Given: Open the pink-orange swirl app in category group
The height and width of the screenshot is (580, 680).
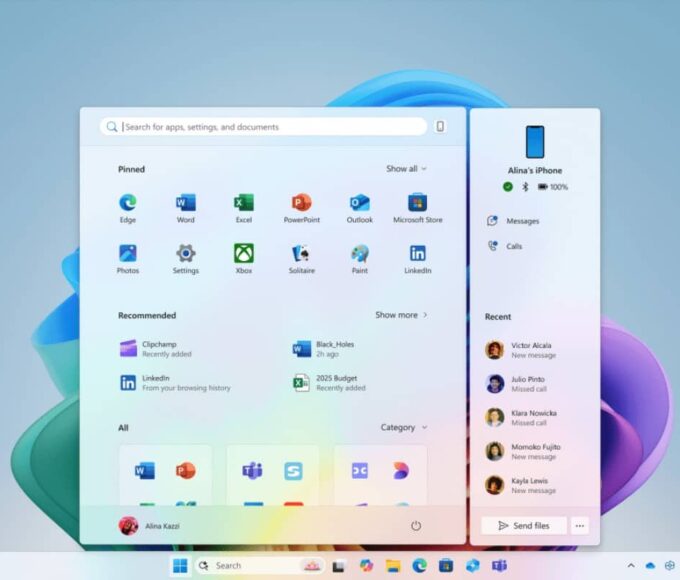Looking at the screenshot, I should coord(401,471).
